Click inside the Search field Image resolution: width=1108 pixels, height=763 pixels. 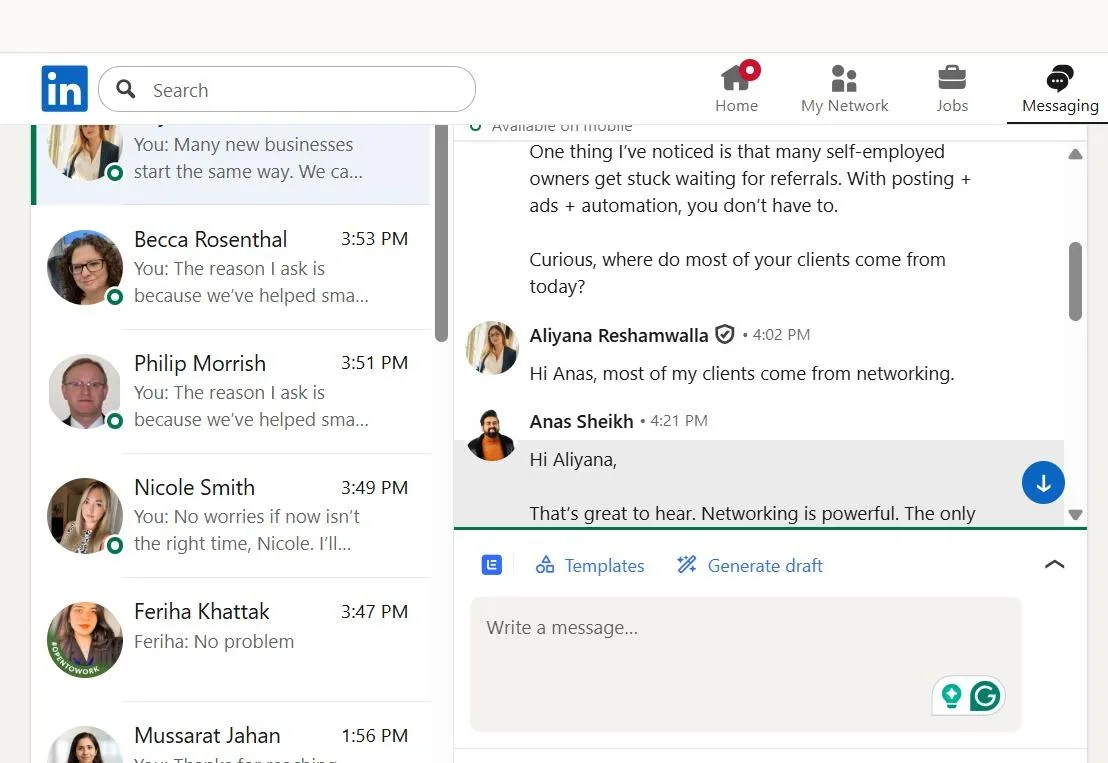tap(287, 89)
